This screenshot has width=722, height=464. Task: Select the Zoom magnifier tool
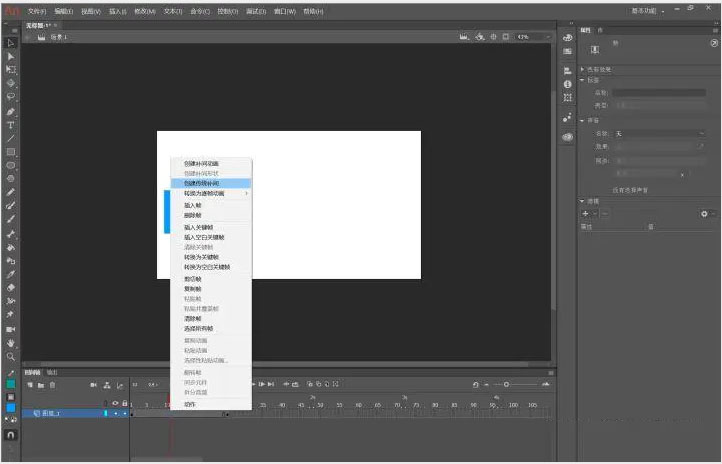click(11, 356)
